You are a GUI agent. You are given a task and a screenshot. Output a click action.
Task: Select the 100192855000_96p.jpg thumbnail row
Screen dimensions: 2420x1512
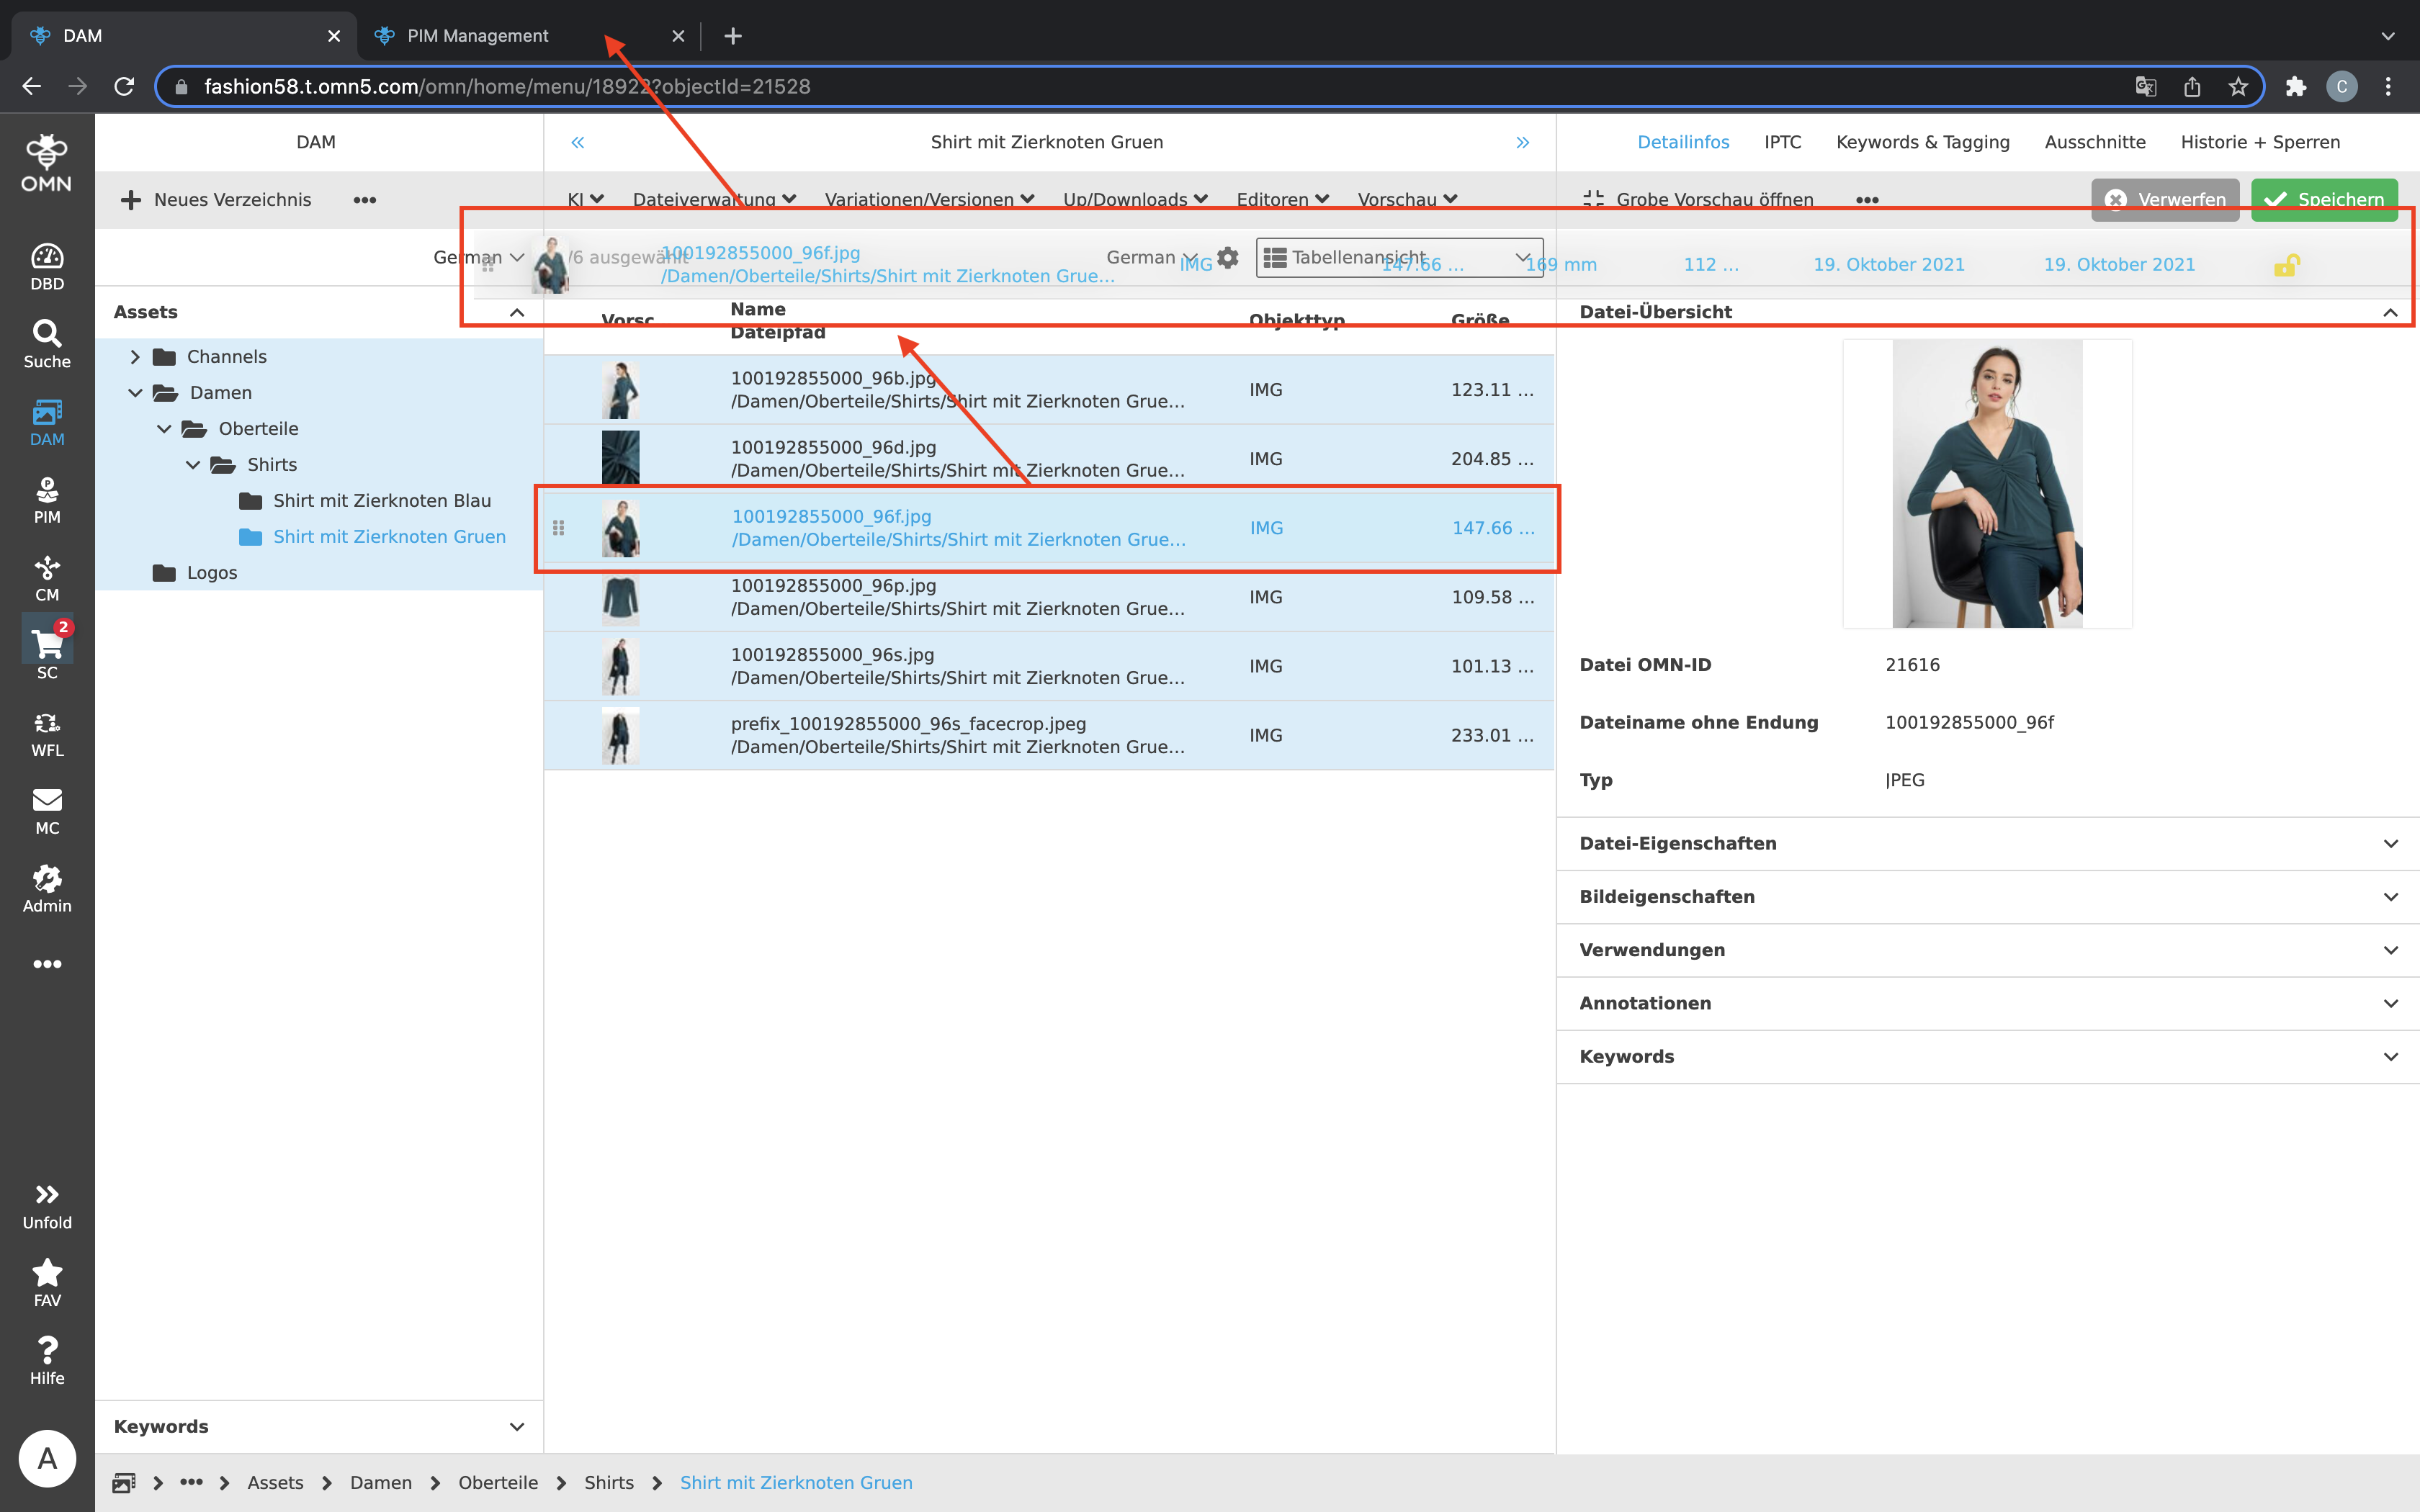(620, 597)
